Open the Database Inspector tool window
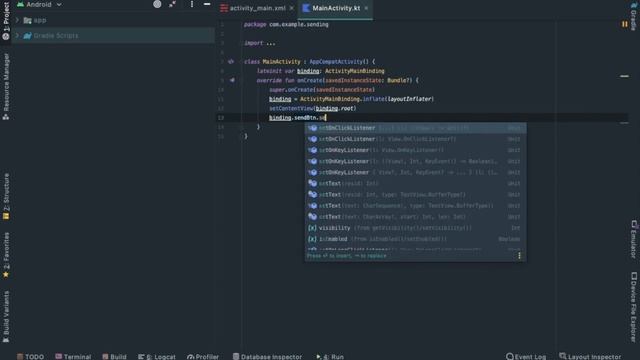The height and width of the screenshot is (360, 640). pyautogui.click(x=267, y=357)
